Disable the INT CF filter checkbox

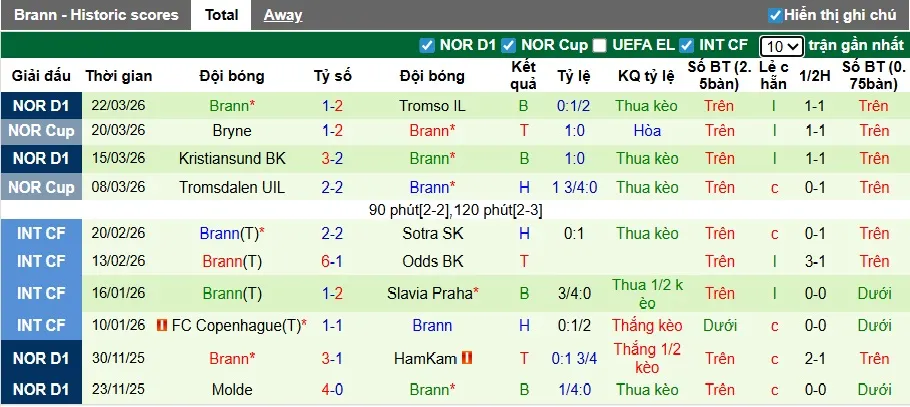[686, 45]
